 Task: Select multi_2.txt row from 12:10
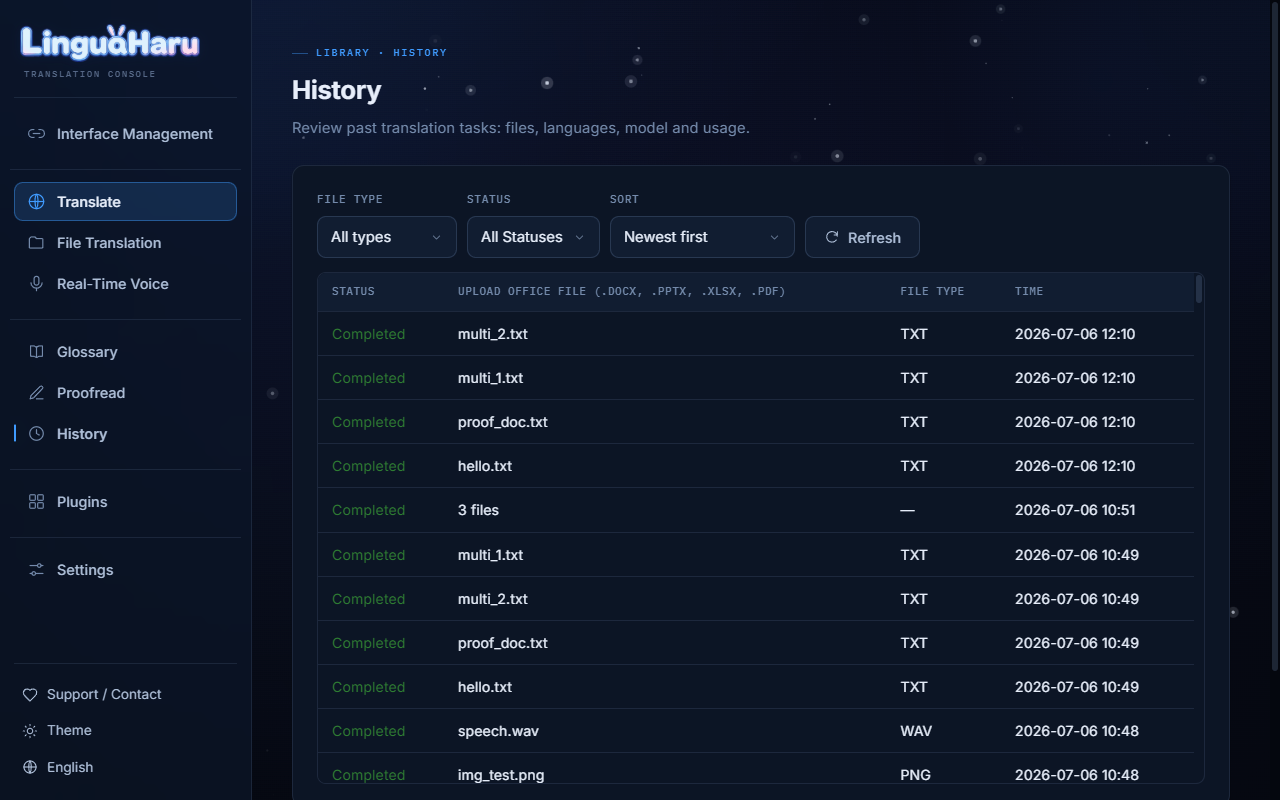pyautogui.click(x=756, y=334)
